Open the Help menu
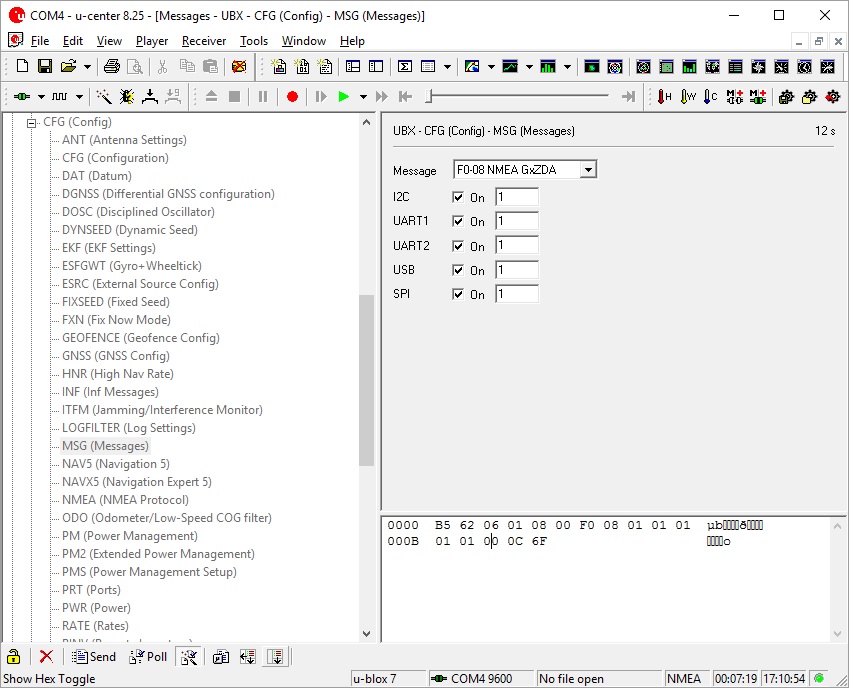Screen dimensions: 849x688 point(352,41)
